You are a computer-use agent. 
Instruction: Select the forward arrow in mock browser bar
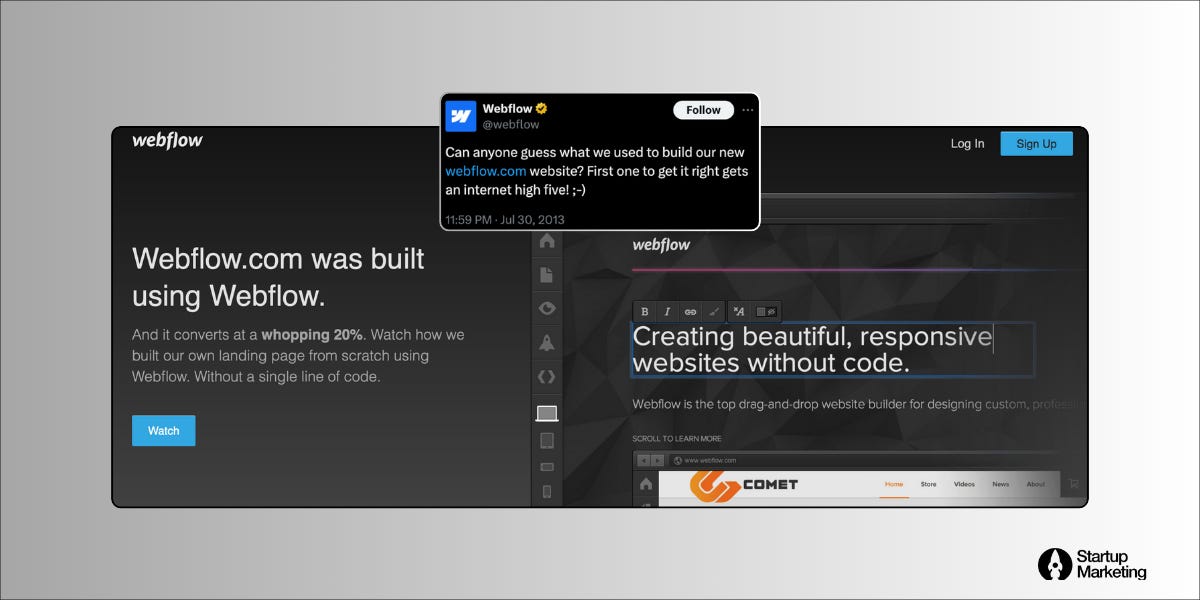point(657,460)
